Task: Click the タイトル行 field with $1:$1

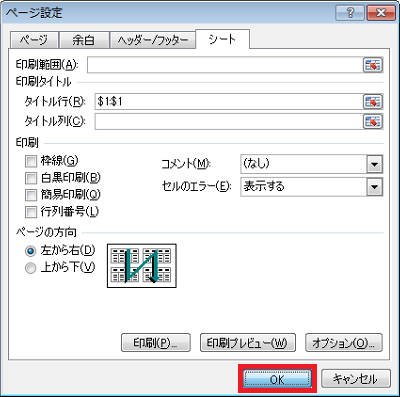Action: 229,102
